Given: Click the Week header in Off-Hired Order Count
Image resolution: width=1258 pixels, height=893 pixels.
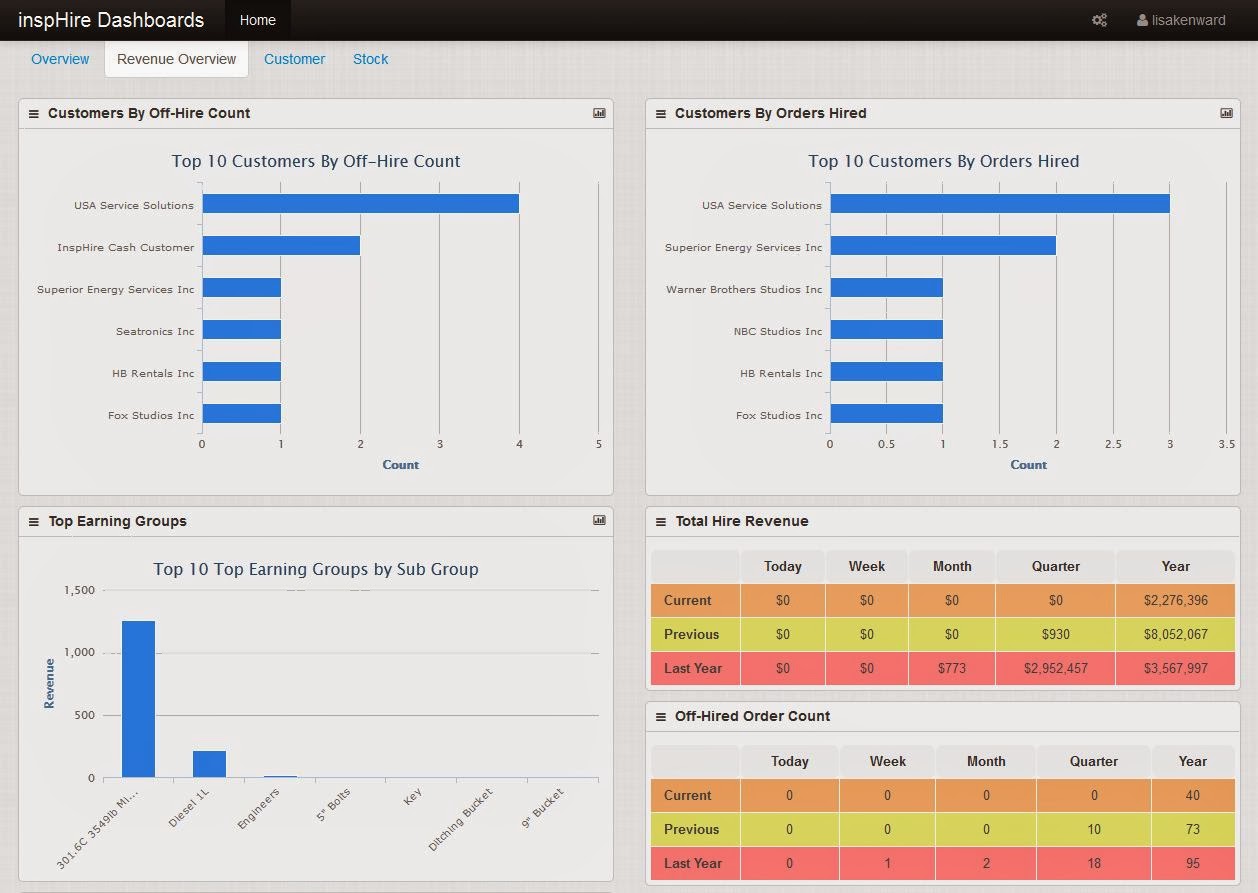Looking at the screenshot, I should click(x=888, y=761).
